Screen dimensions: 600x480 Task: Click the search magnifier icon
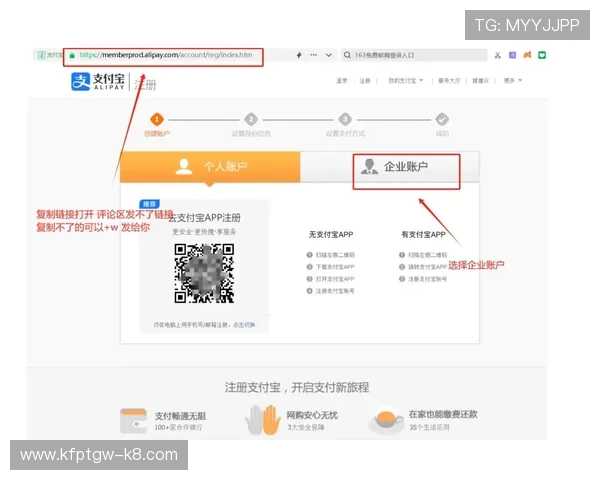(347, 55)
